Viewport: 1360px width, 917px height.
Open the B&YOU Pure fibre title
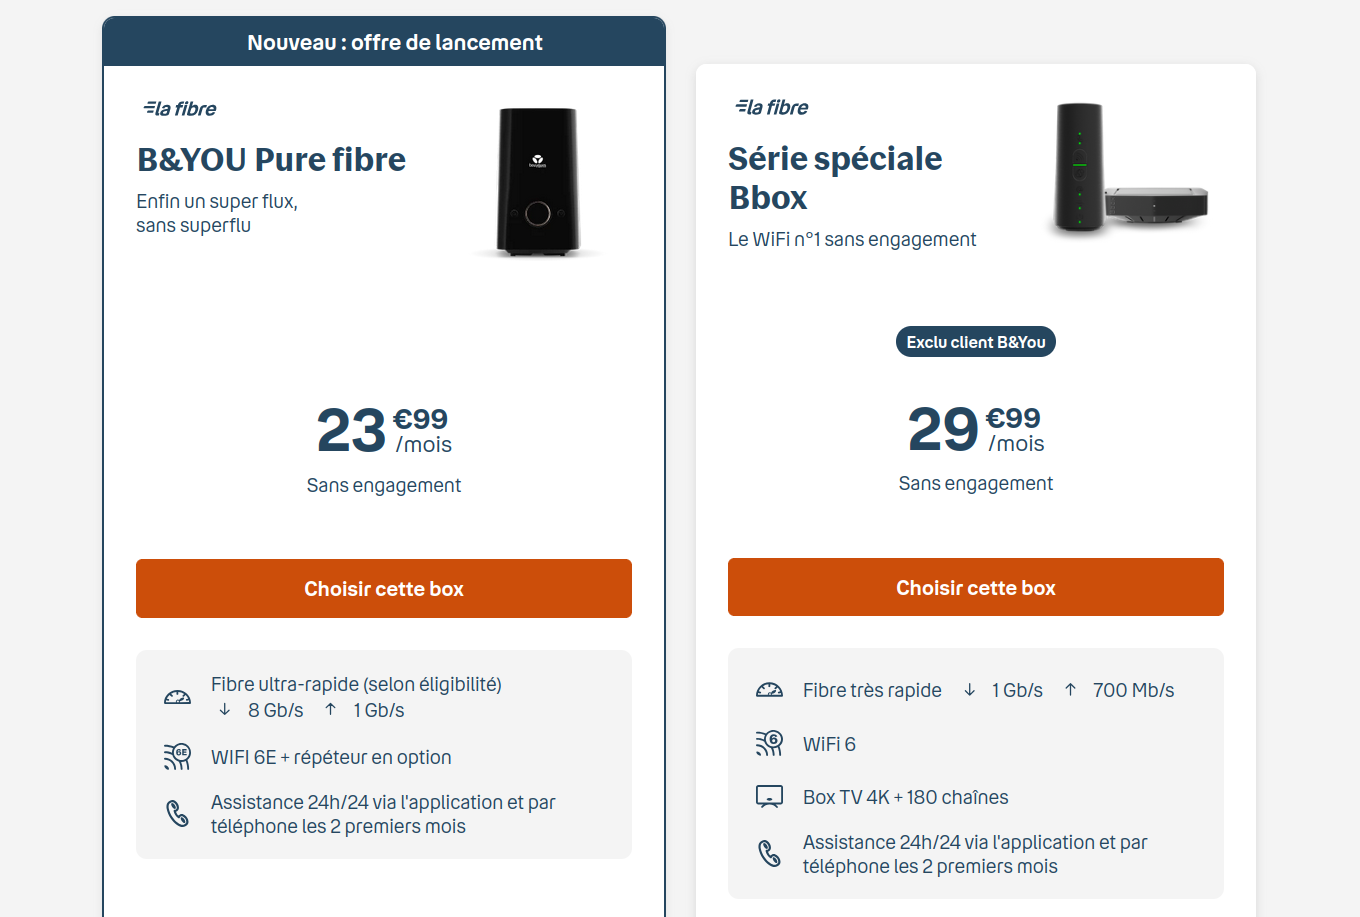pos(271,159)
